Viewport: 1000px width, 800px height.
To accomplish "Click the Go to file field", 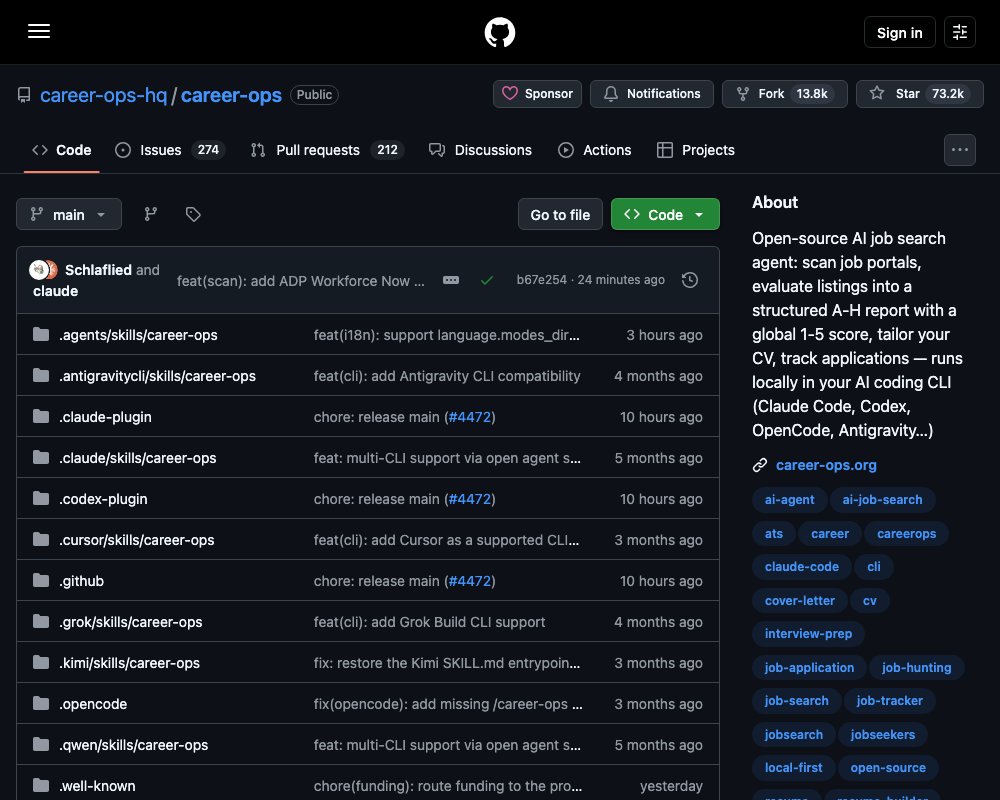I will pos(560,214).
